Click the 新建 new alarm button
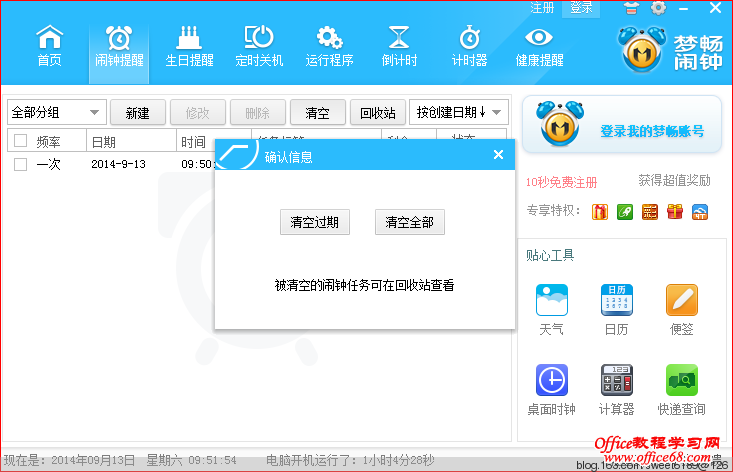This screenshot has height=472, width=733. coord(137,113)
